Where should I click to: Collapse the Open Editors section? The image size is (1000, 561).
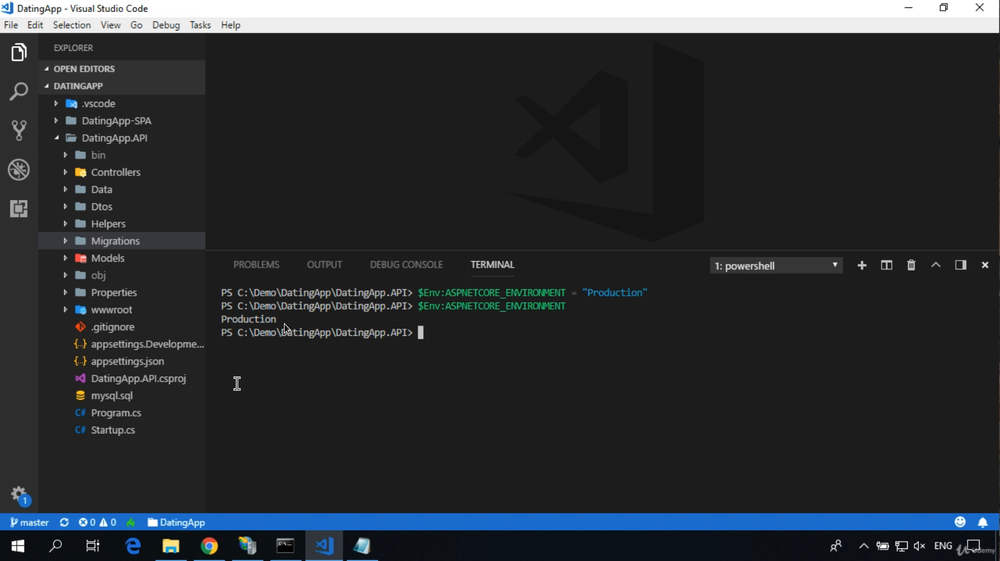click(121, 69)
